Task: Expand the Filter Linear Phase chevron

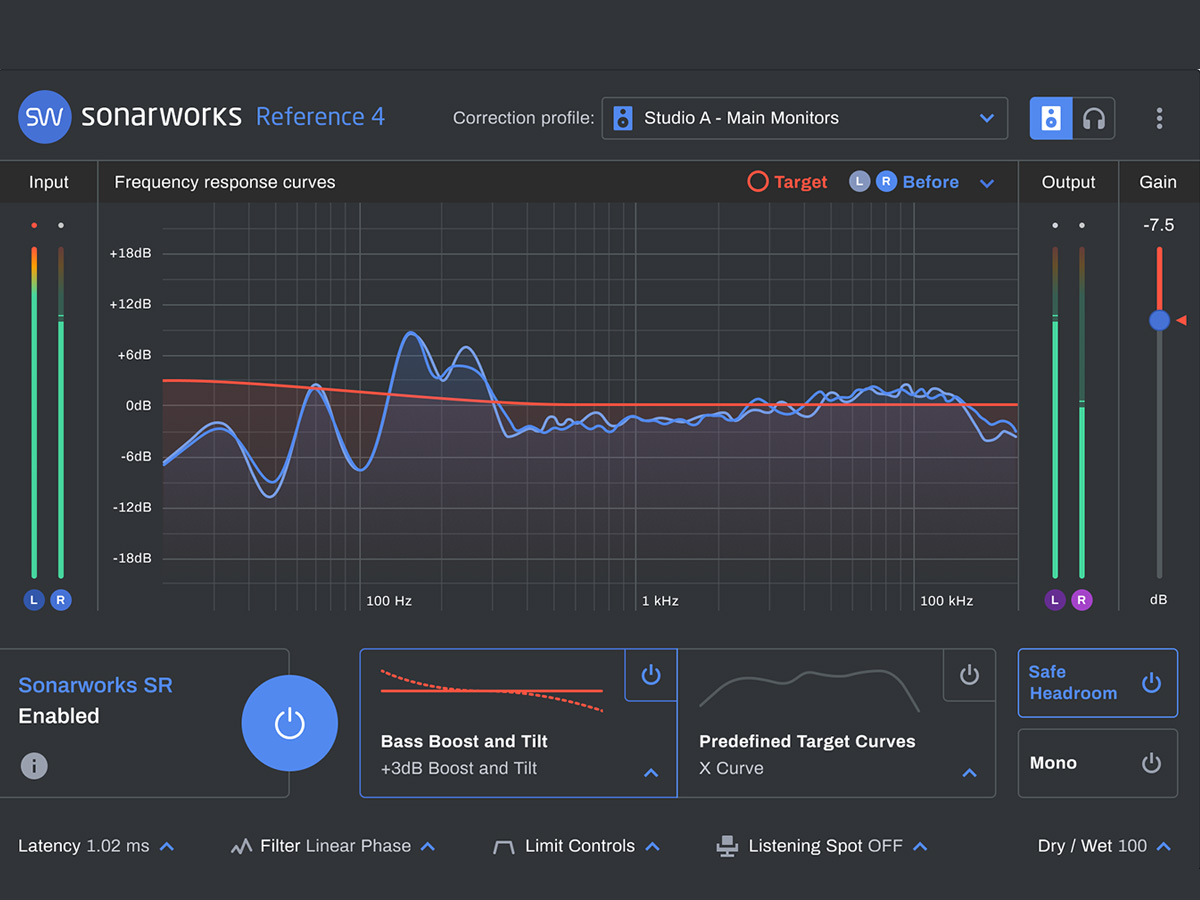Action: [427, 846]
